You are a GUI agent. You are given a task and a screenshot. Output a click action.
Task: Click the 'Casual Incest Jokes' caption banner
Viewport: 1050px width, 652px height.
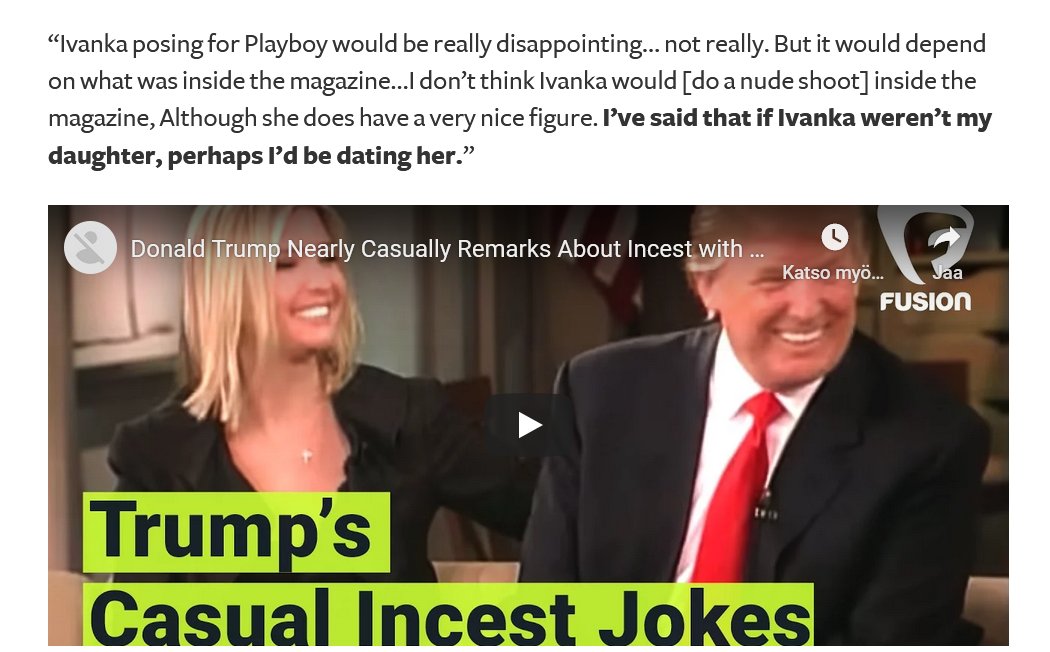pyautogui.click(x=448, y=615)
